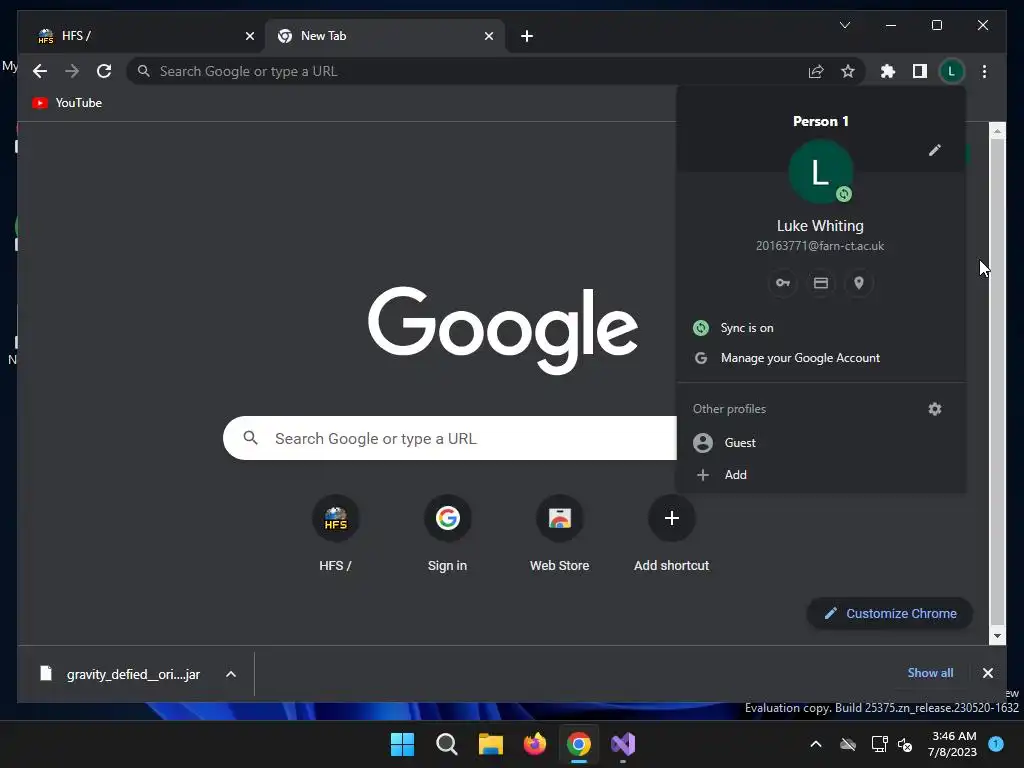Close the New Tab tab

[x=488, y=36]
